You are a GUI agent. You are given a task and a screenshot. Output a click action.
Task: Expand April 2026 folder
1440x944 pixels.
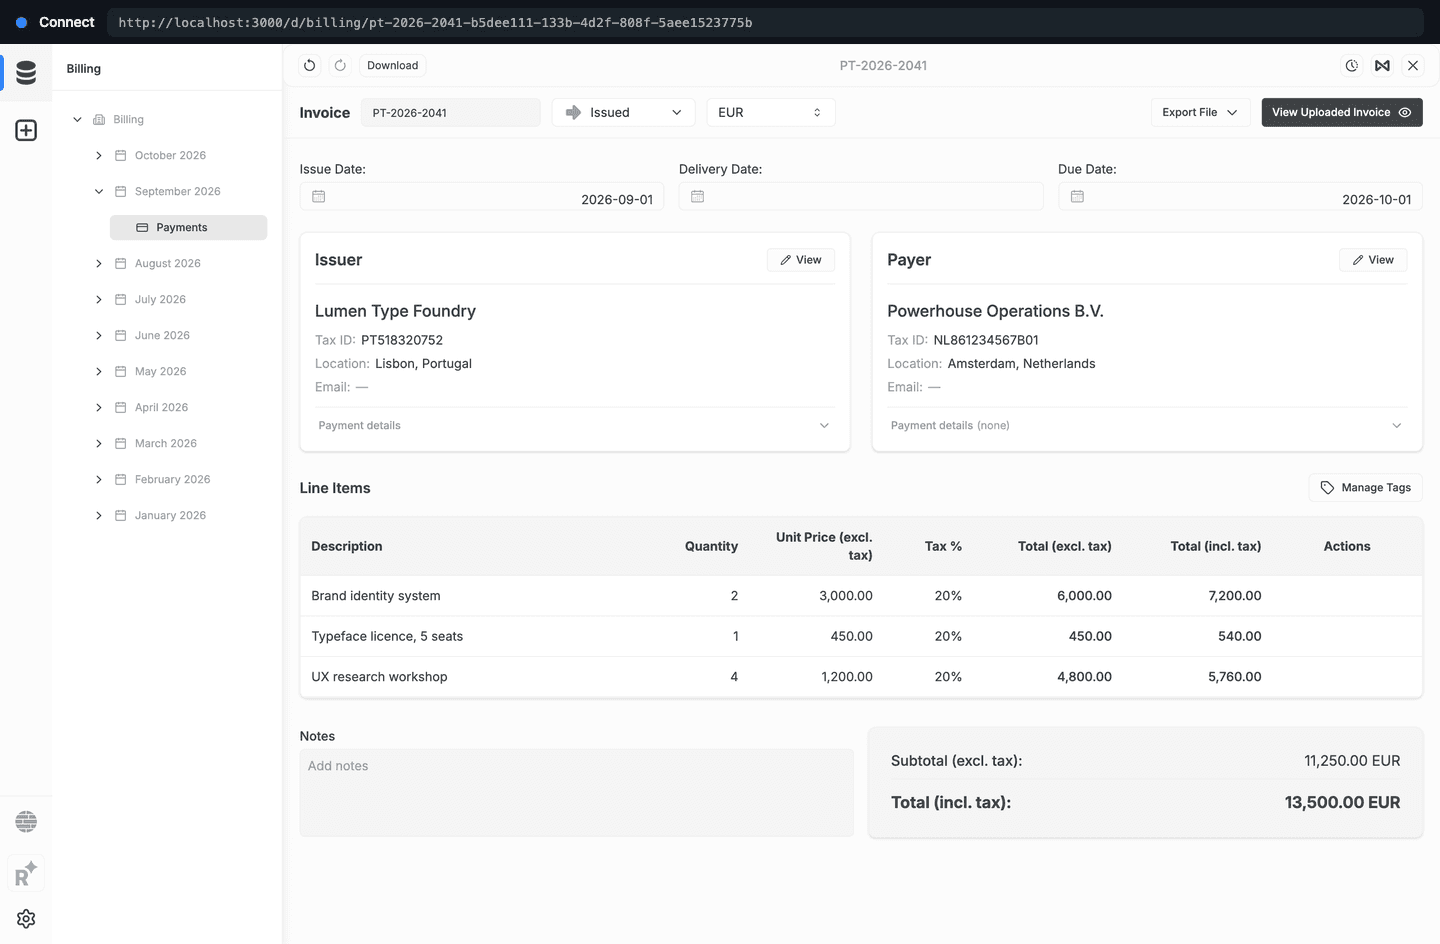coord(99,407)
